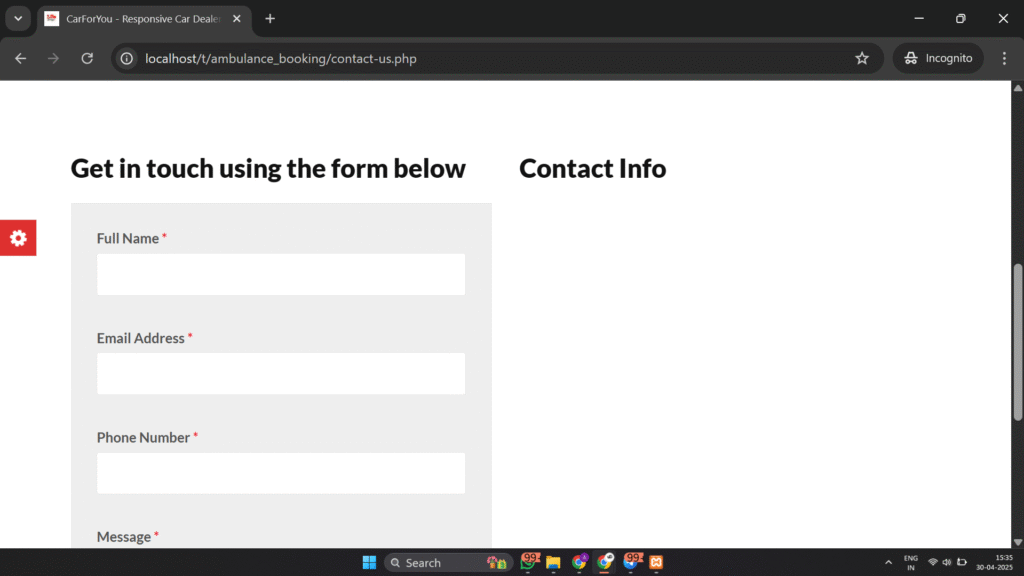1024x576 pixels.
Task: Click the 'Email Address' label
Action: [140, 338]
